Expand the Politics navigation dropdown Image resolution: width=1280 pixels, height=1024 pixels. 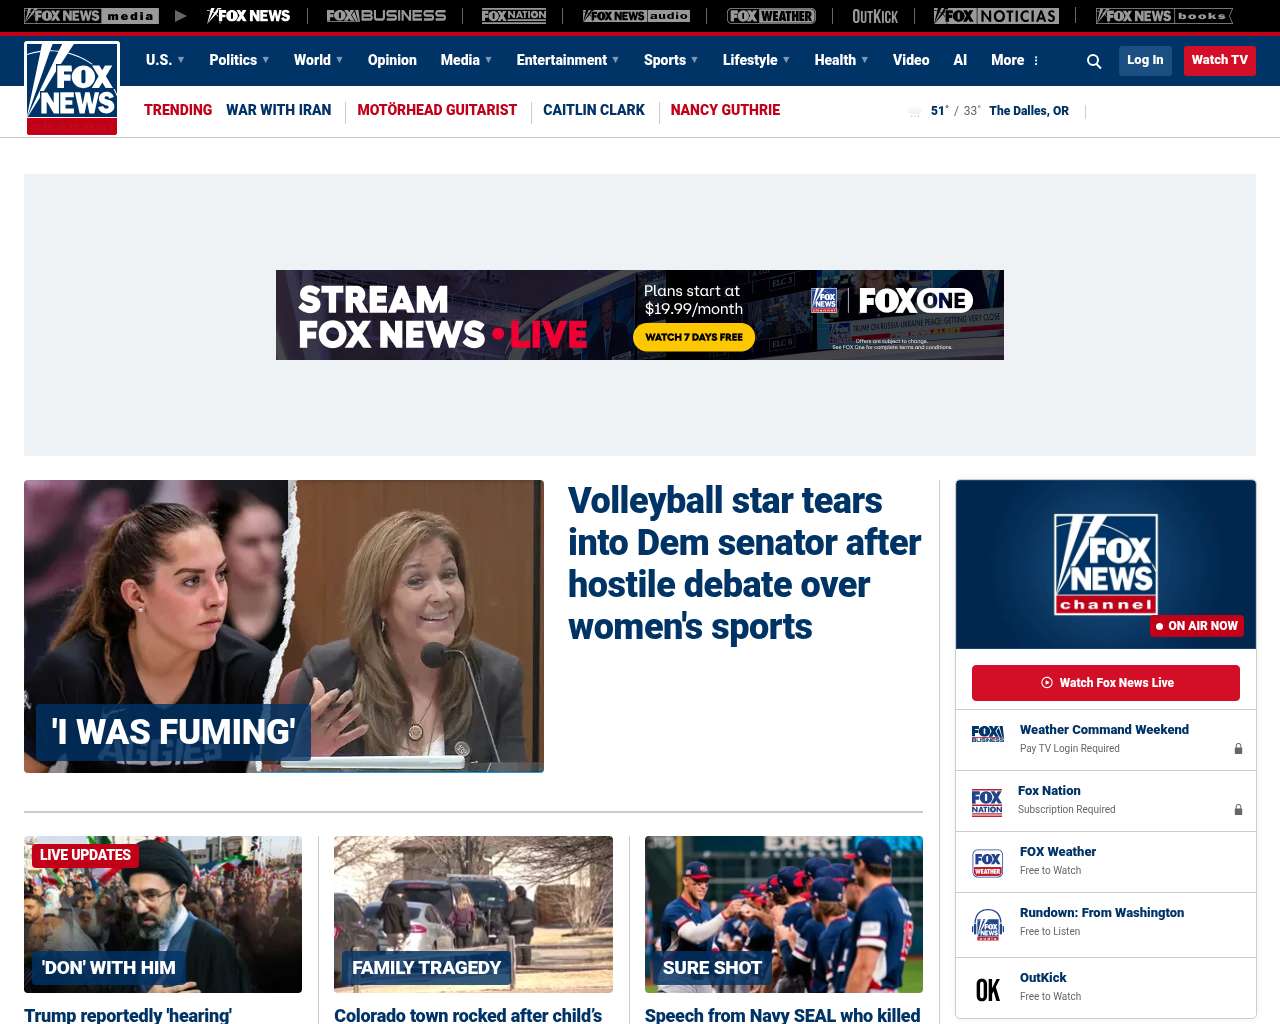pos(239,60)
